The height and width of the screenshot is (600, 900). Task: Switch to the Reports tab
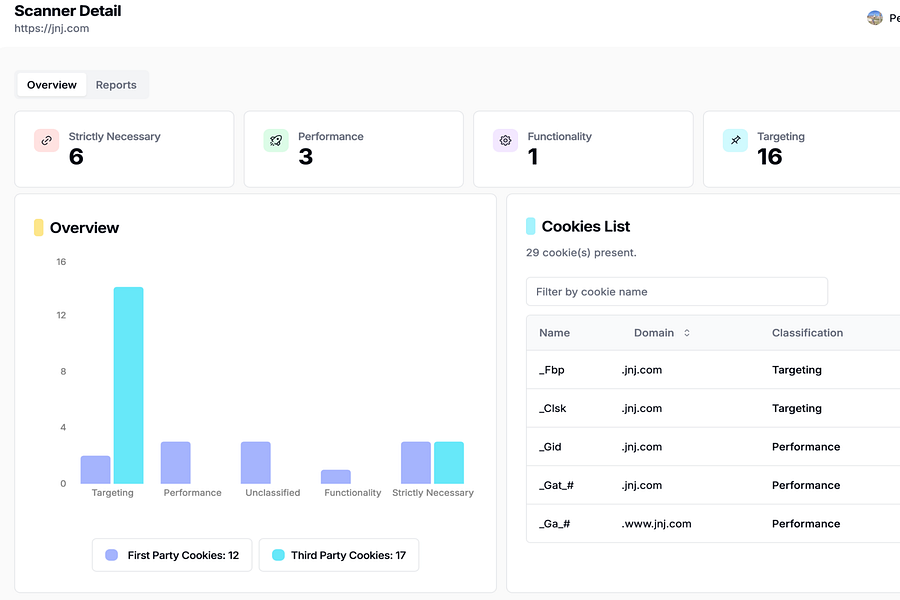pos(116,85)
